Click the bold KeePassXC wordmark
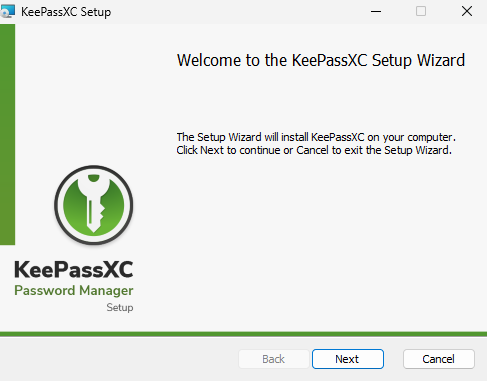The width and height of the screenshot is (487, 381). [x=74, y=269]
